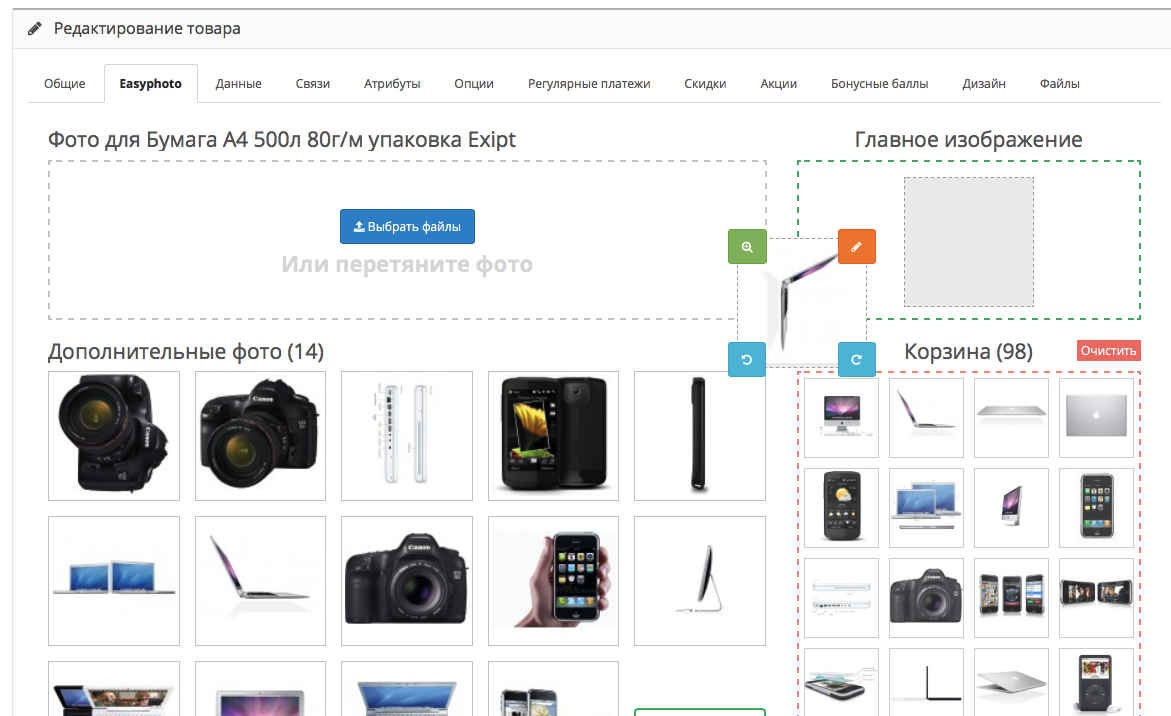Click the three iPhones thumbnail in Корзина
Screen dimensions: 1171x716
coord(1011,597)
